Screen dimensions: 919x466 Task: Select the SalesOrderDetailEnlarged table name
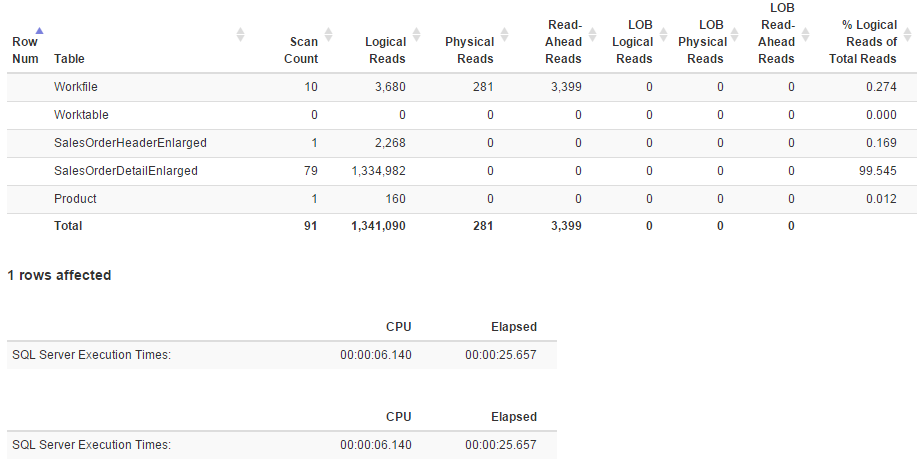(126, 171)
